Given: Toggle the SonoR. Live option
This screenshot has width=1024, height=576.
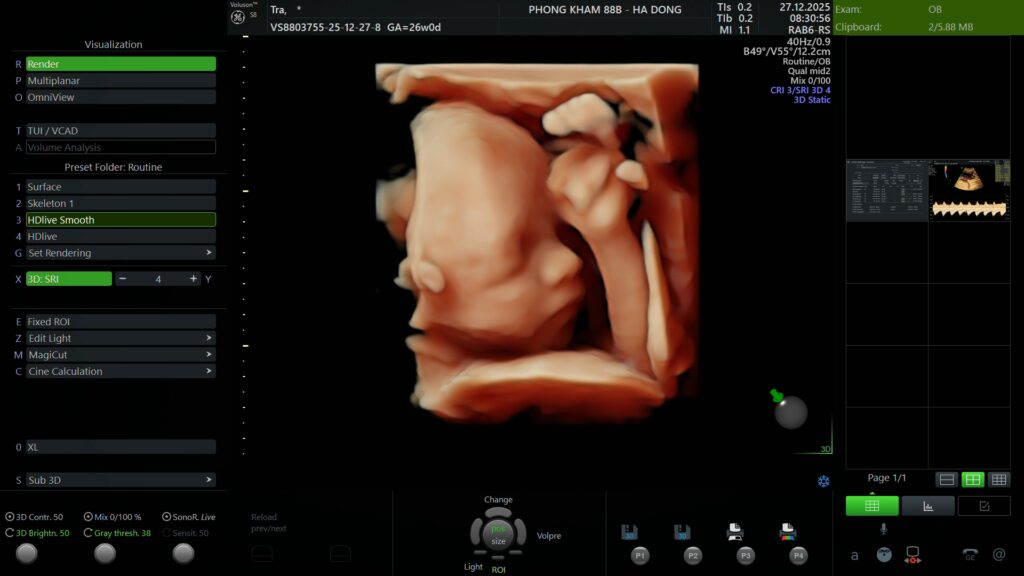Looking at the screenshot, I should click(x=166, y=517).
